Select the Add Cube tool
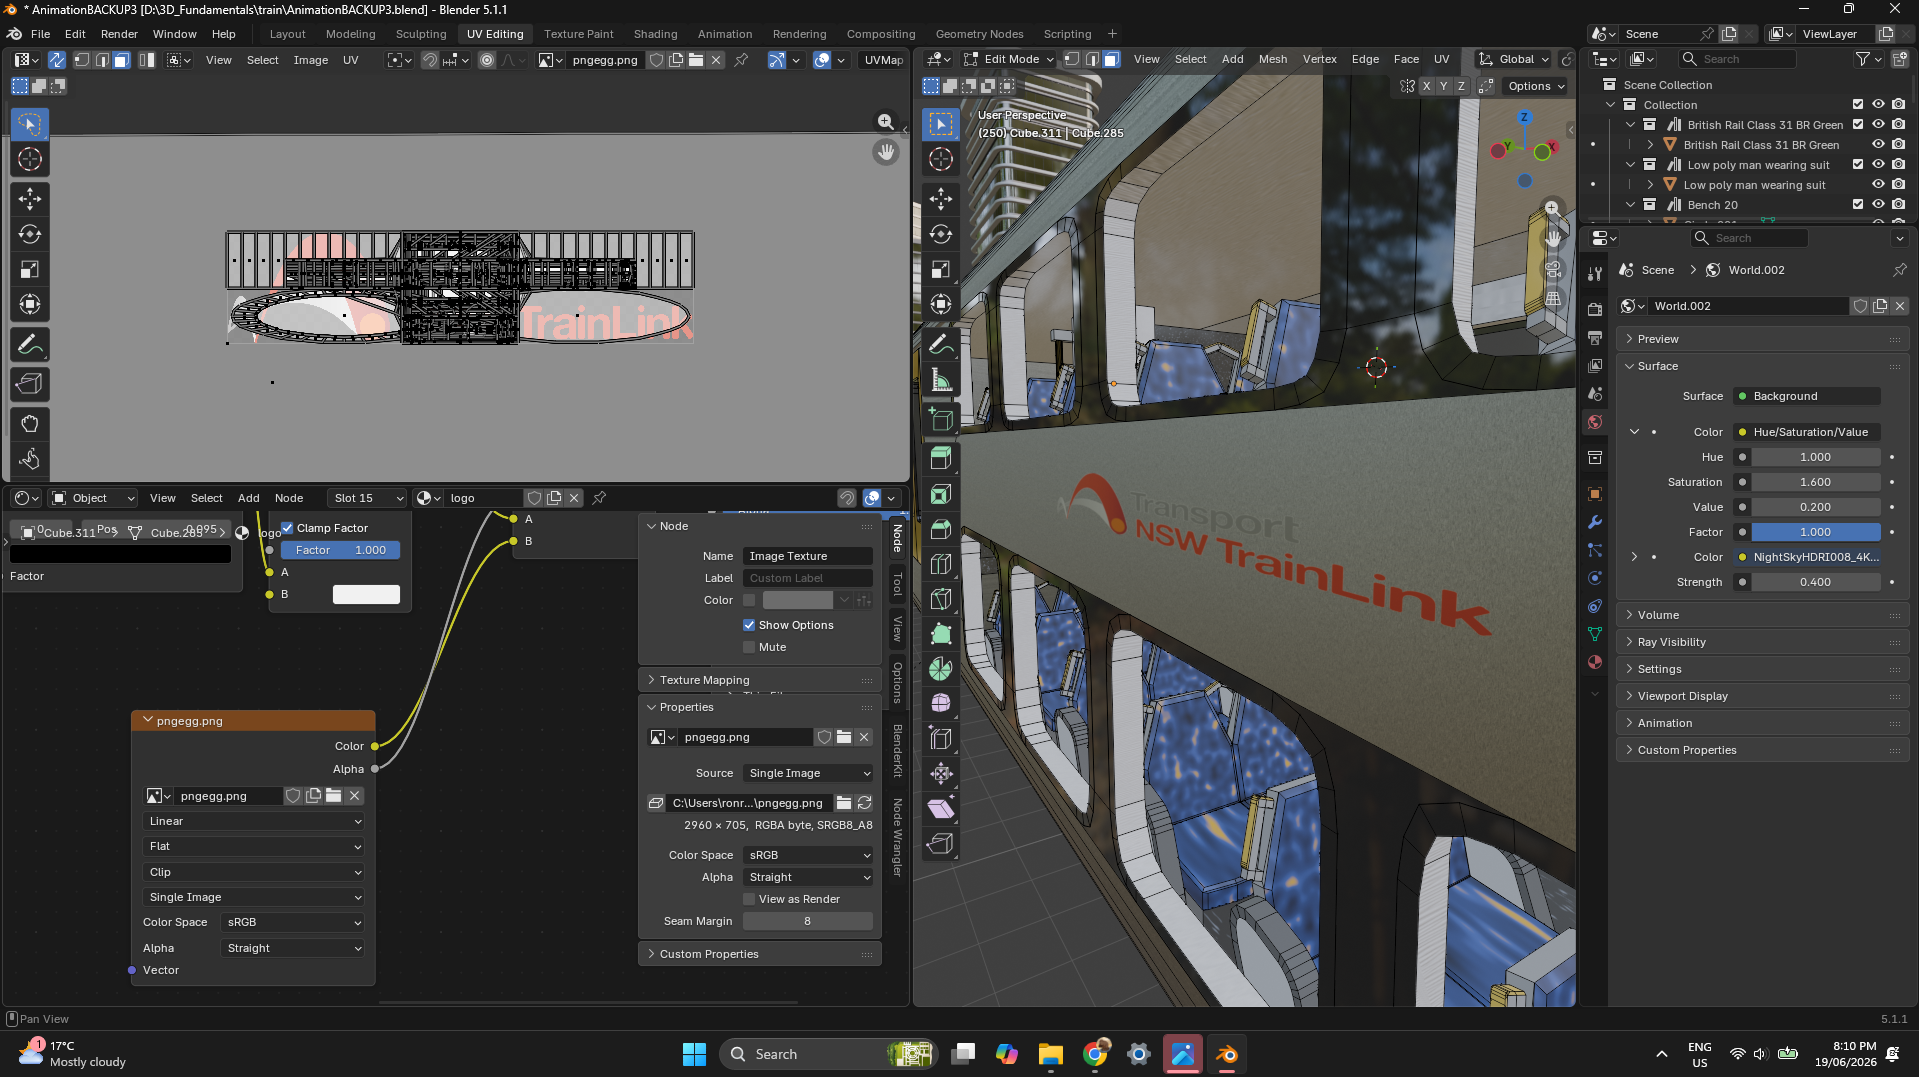Image resolution: width=1919 pixels, height=1077 pixels. coord(941,419)
